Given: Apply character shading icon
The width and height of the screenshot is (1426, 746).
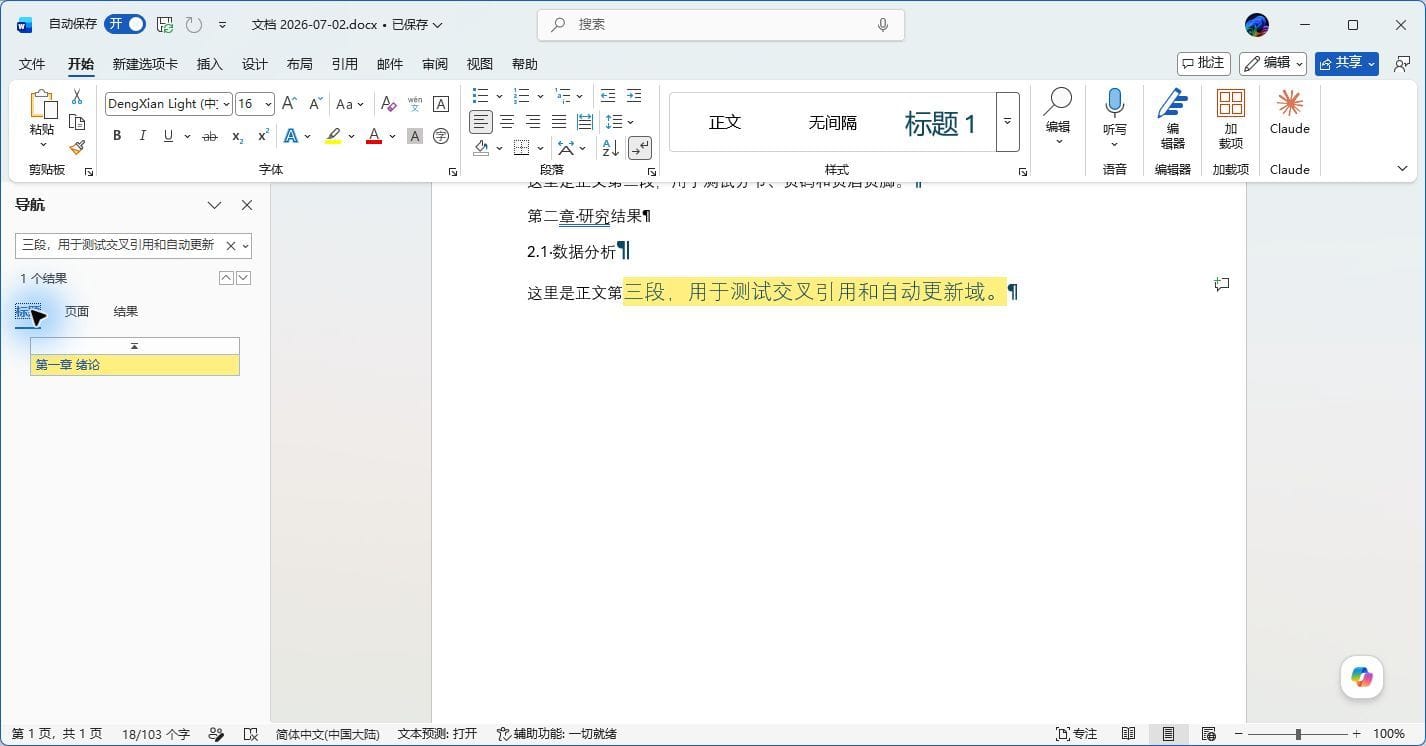Looking at the screenshot, I should point(415,136).
